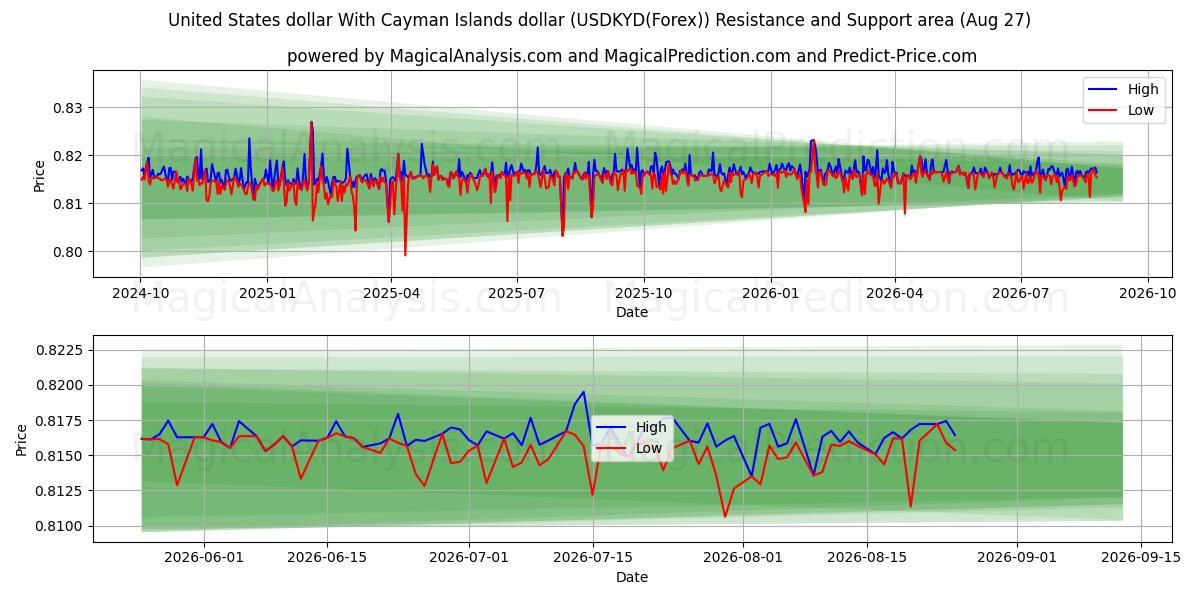This screenshot has width=1200, height=600.
Task: Click the bottom chart 'Date' axis label
Action: pyautogui.click(x=632, y=577)
